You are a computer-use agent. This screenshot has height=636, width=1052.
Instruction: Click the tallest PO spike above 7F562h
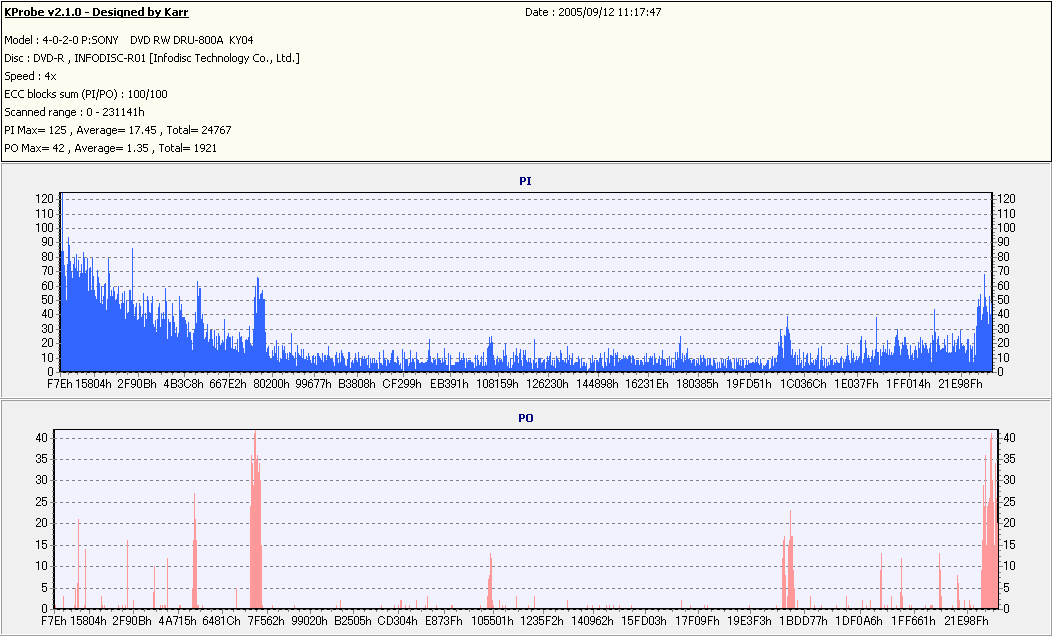255,520
